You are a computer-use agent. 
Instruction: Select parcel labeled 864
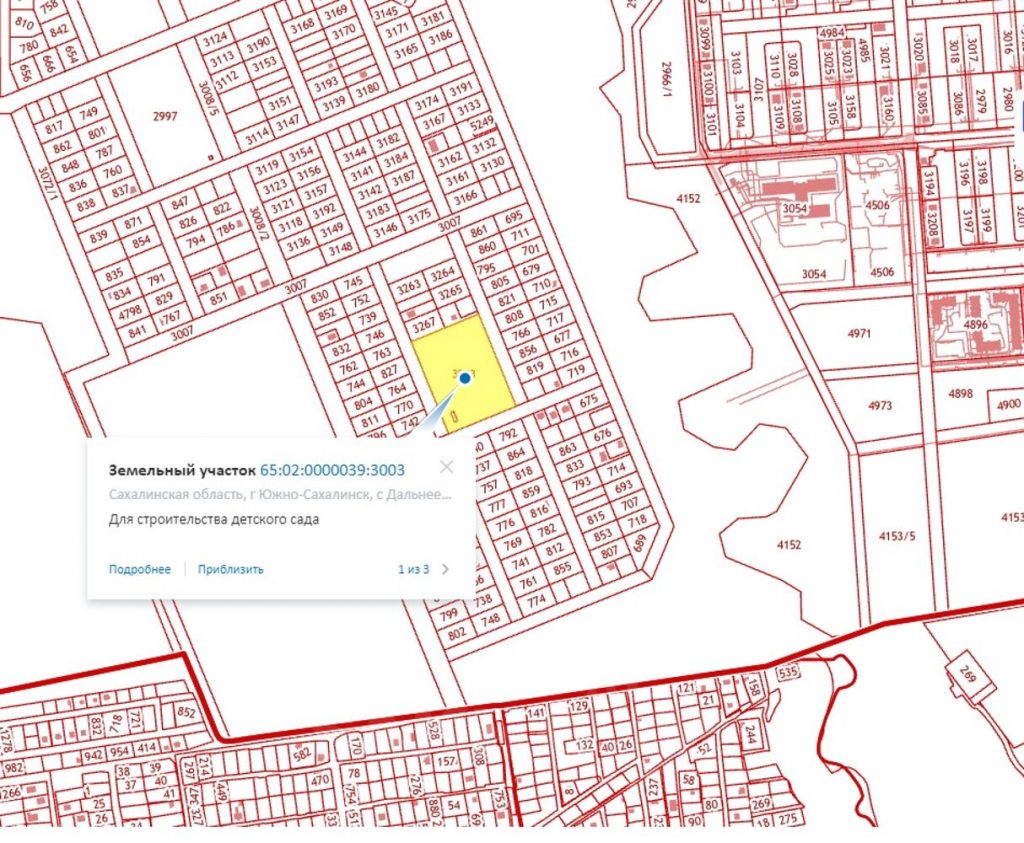click(515, 453)
